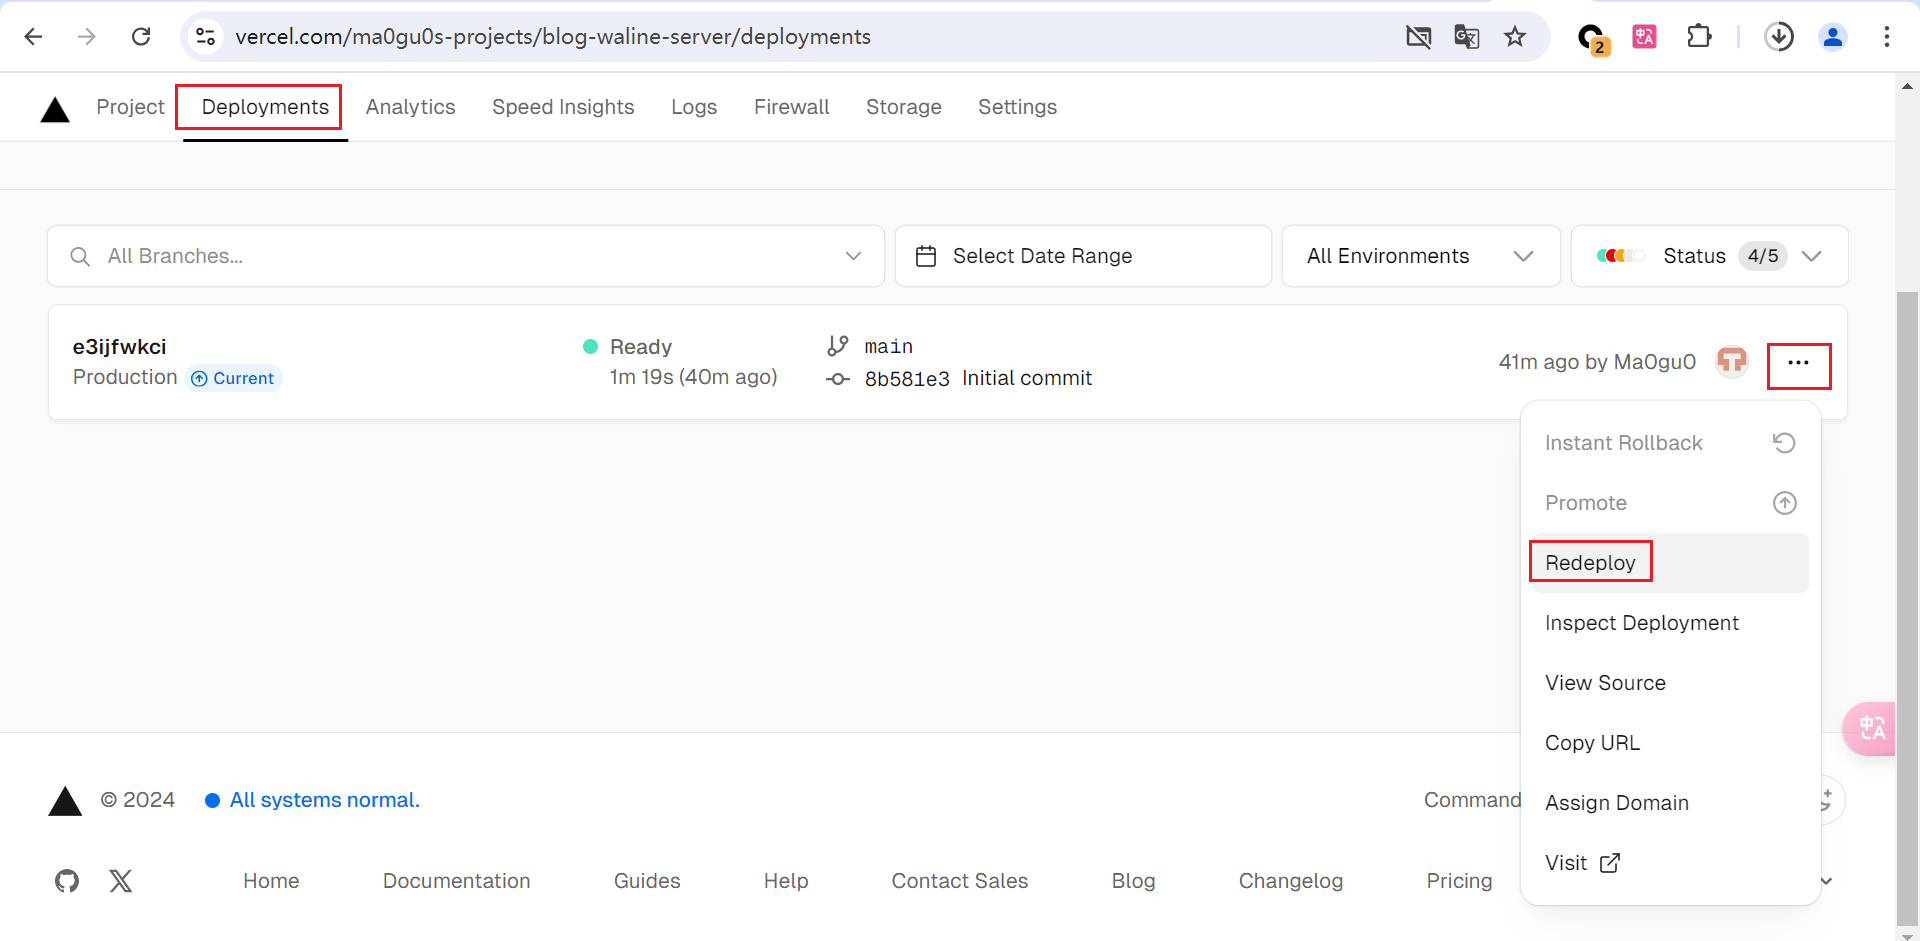Screen dimensions: 1920x941
Task: Open the deployment three-dot actions menu
Action: click(1798, 363)
